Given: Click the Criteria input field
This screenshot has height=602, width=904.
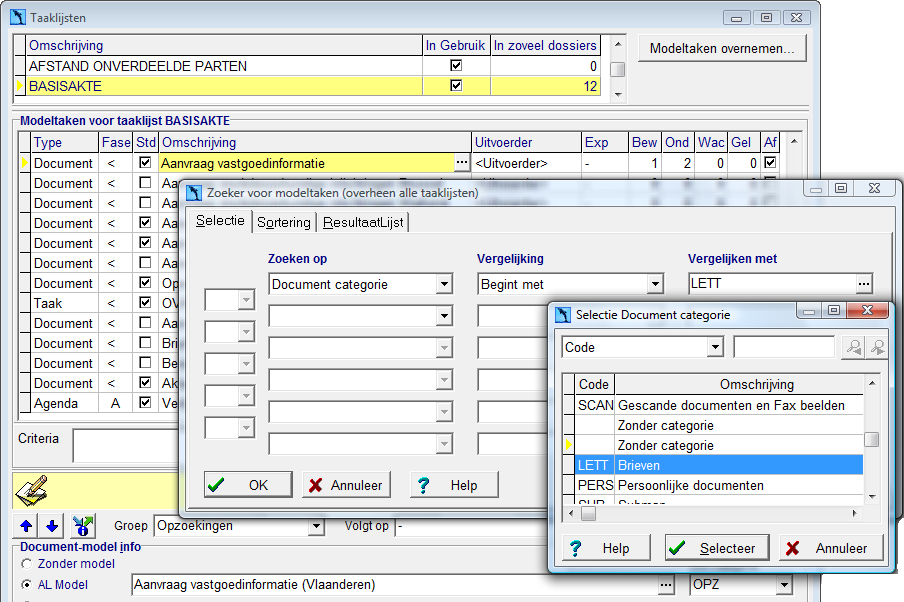Looking at the screenshot, I should tap(126, 445).
